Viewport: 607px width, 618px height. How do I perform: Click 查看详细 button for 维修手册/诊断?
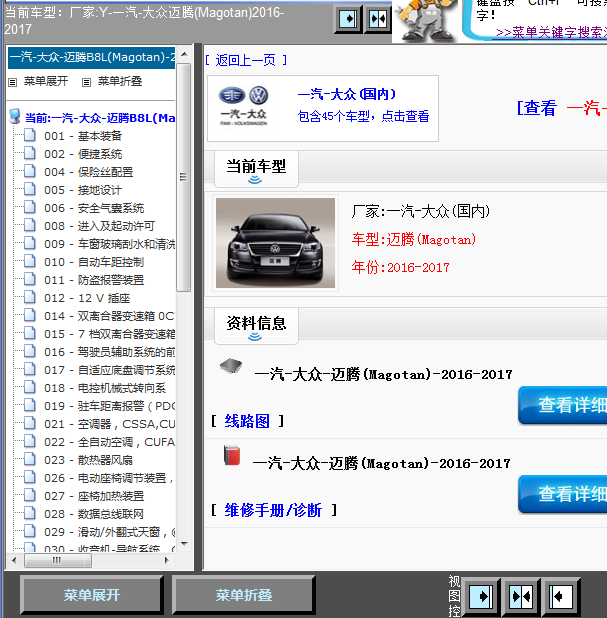coord(563,494)
